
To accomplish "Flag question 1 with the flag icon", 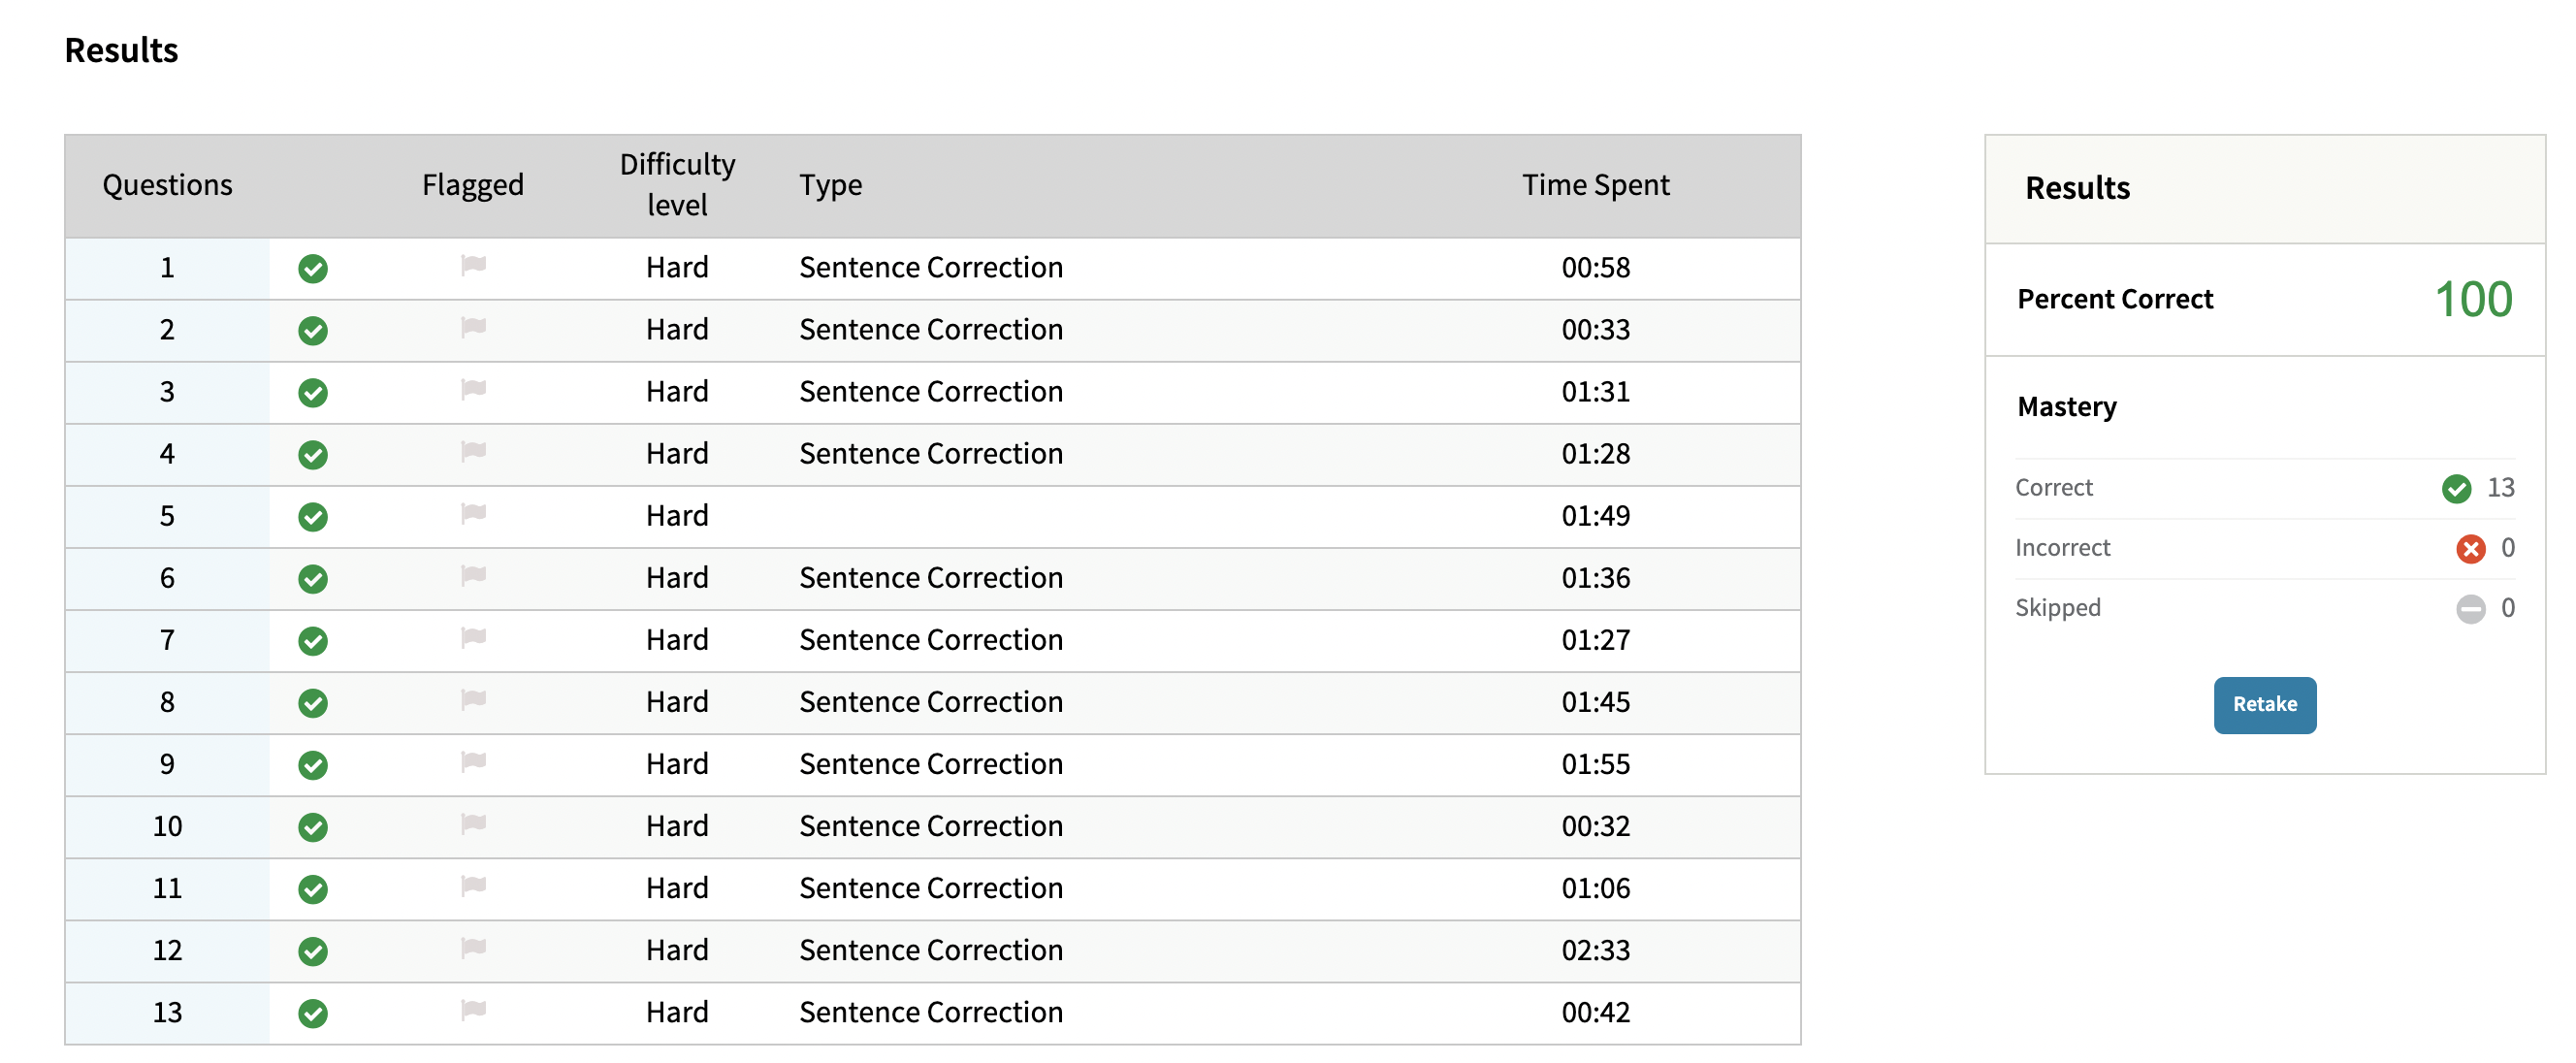I will click(x=473, y=266).
